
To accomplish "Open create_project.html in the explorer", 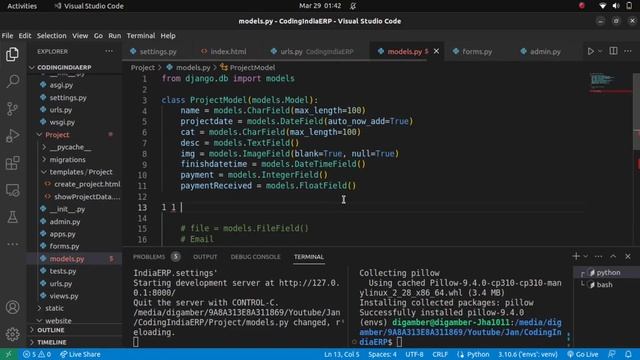I will click(87, 184).
